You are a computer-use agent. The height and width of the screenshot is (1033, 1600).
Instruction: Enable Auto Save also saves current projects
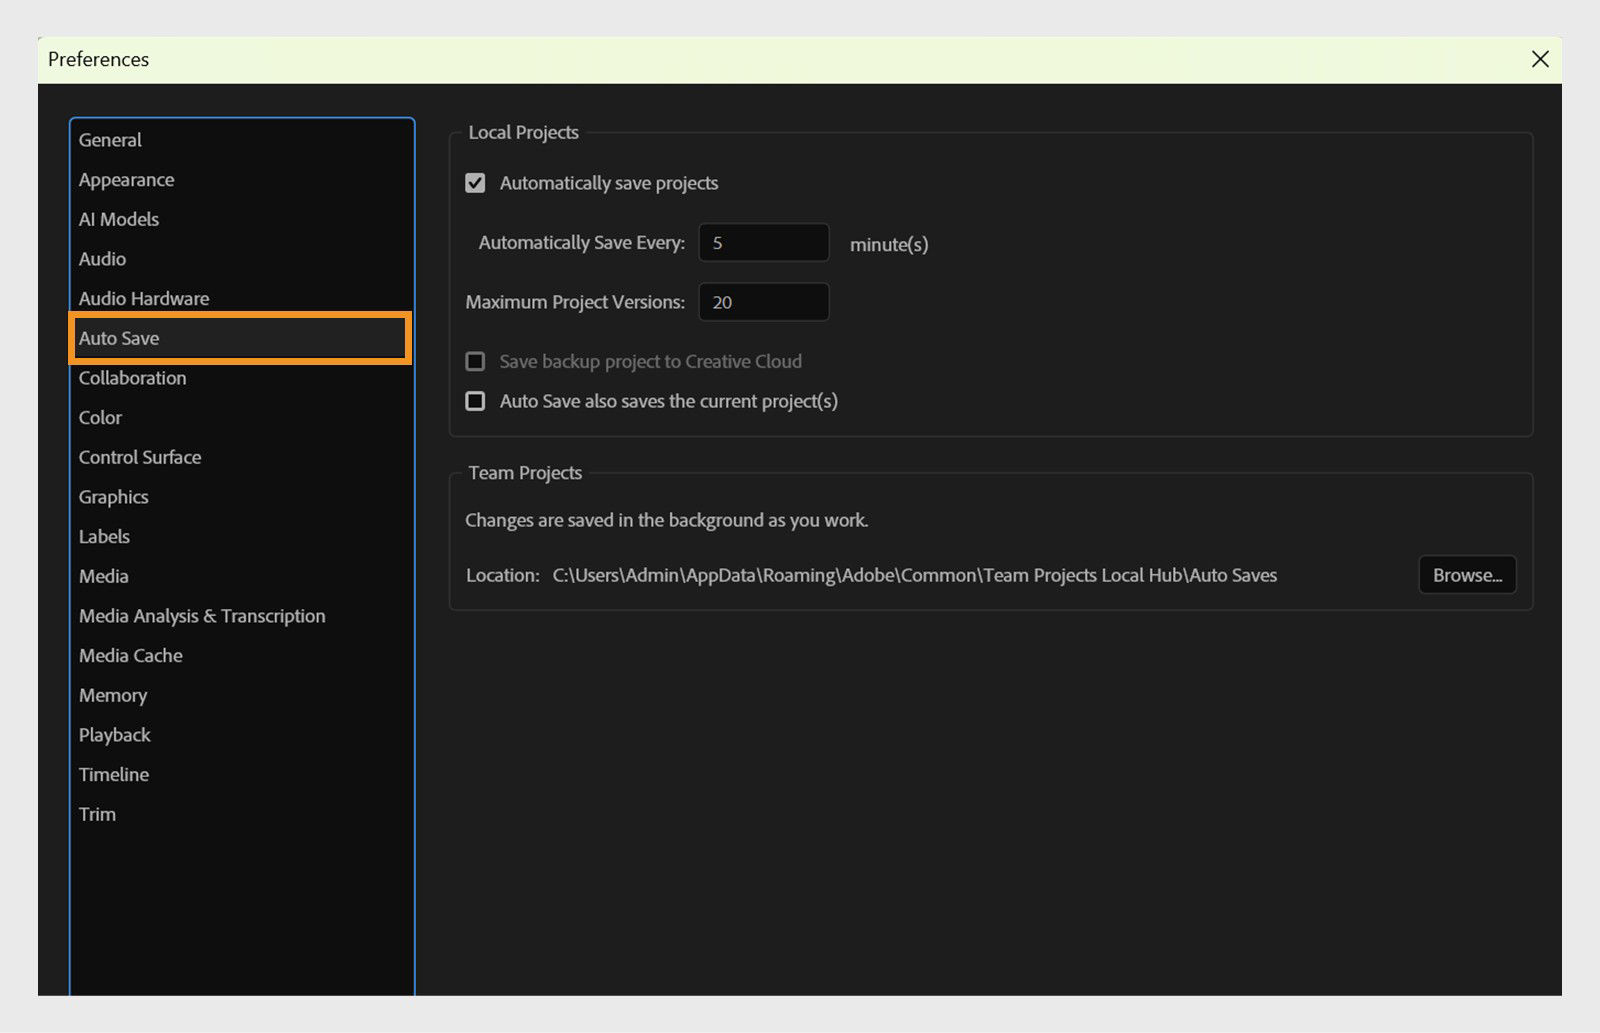click(476, 401)
